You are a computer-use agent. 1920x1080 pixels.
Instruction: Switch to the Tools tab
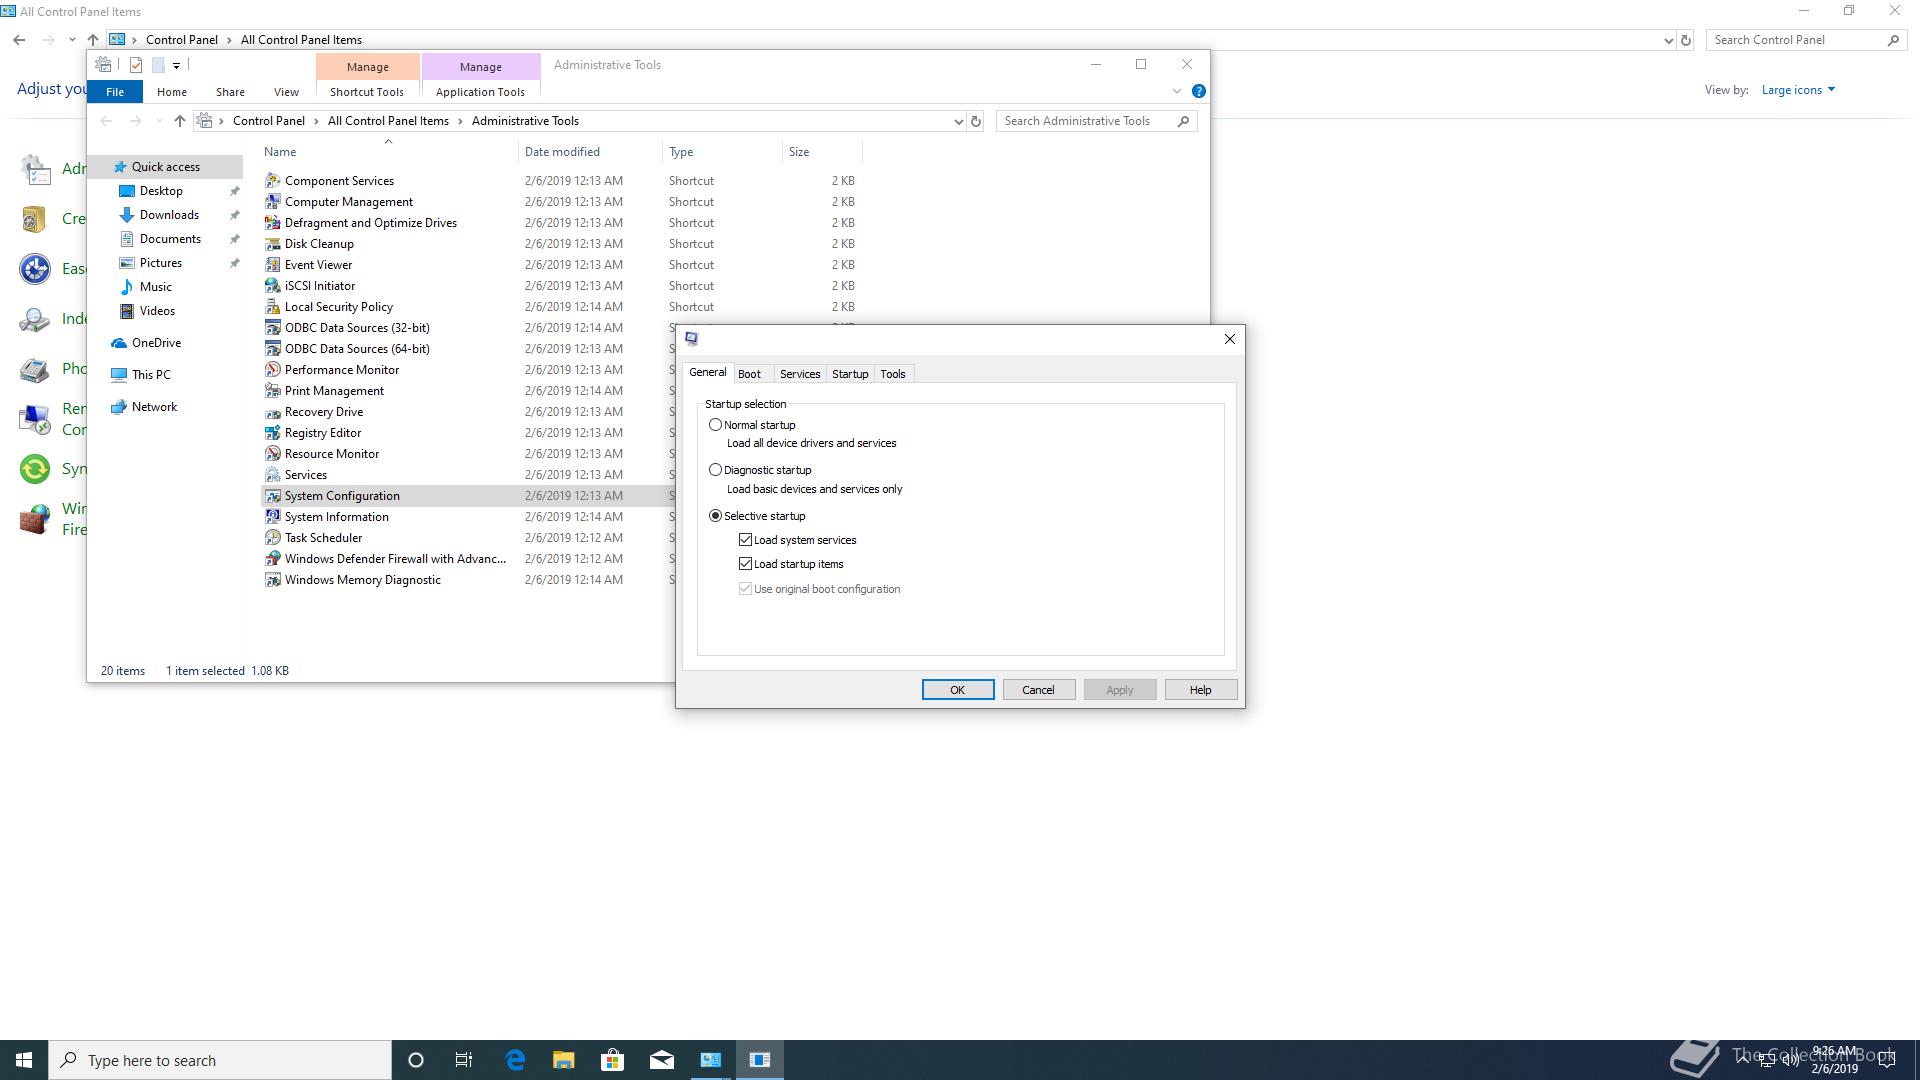coord(893,374)
